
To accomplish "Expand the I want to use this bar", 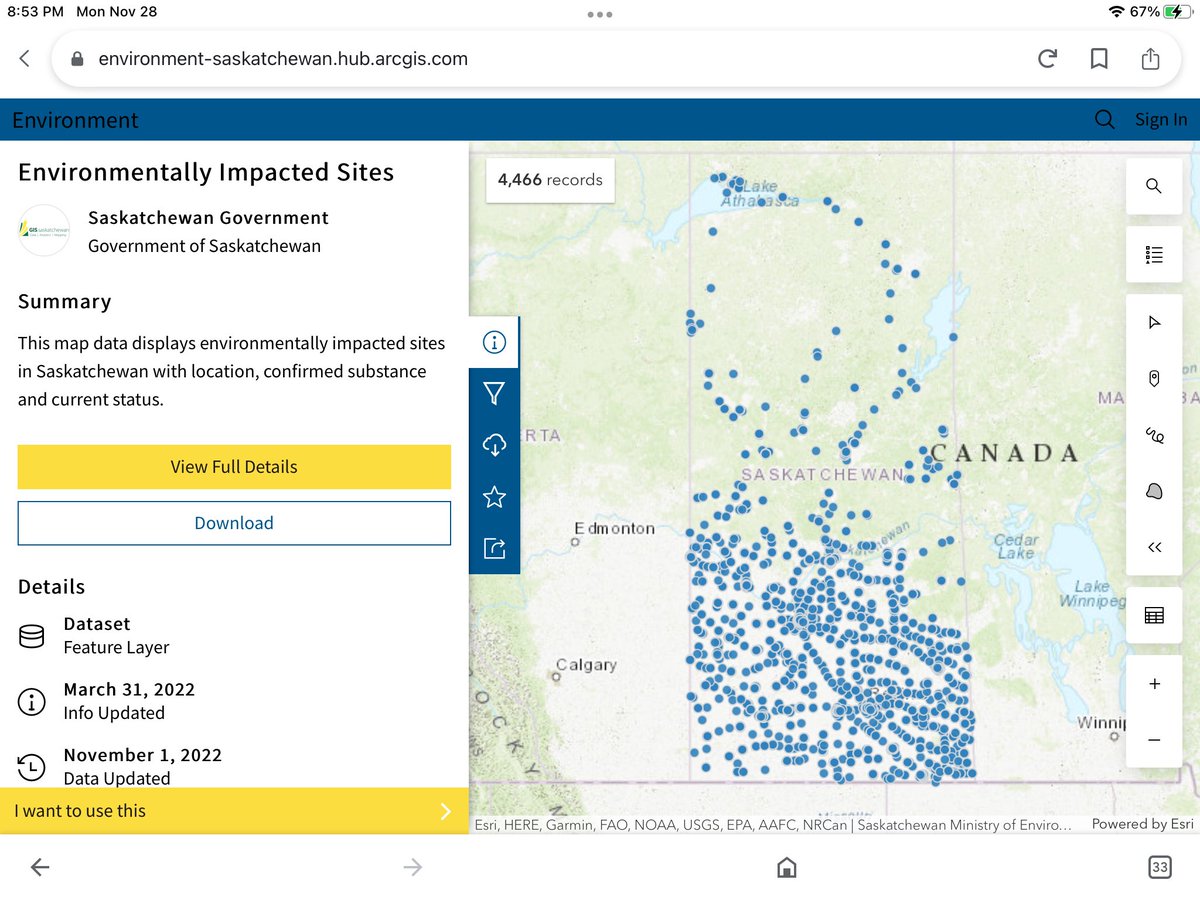I will [x=234, y=811].
